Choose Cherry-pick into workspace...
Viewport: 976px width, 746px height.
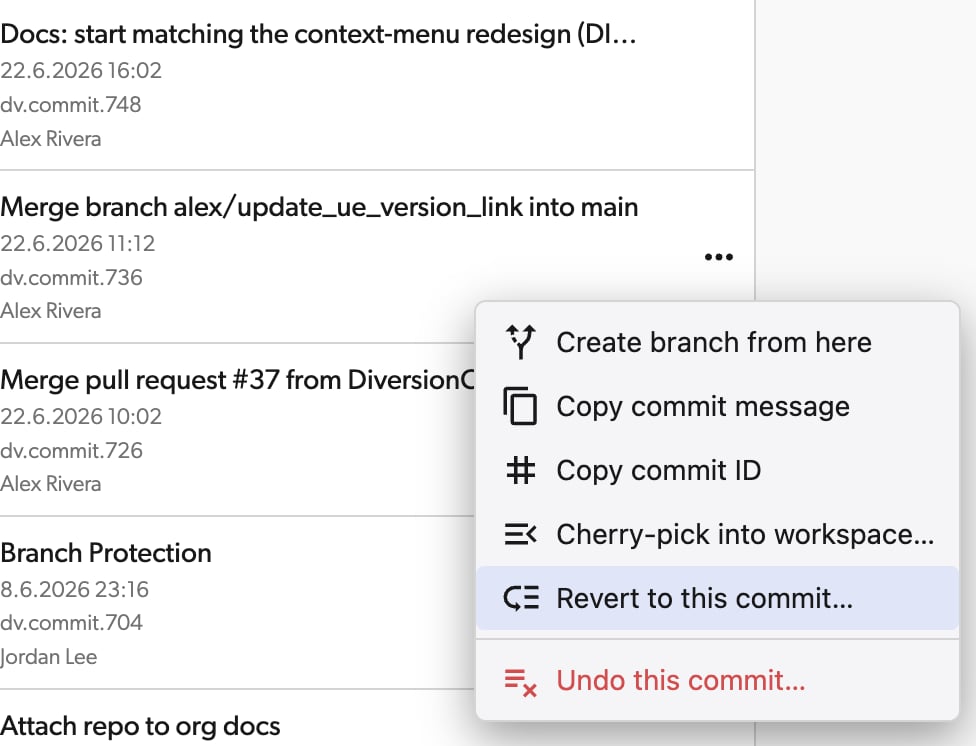click(x=717, y=534)
